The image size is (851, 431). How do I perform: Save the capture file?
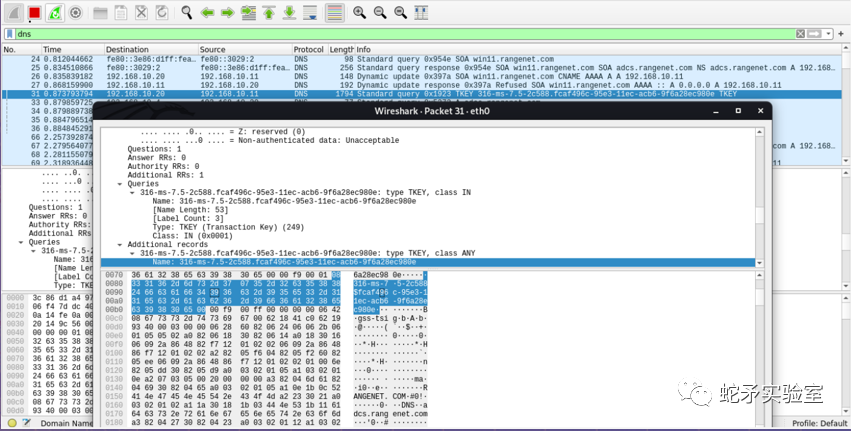pos(120,12)
